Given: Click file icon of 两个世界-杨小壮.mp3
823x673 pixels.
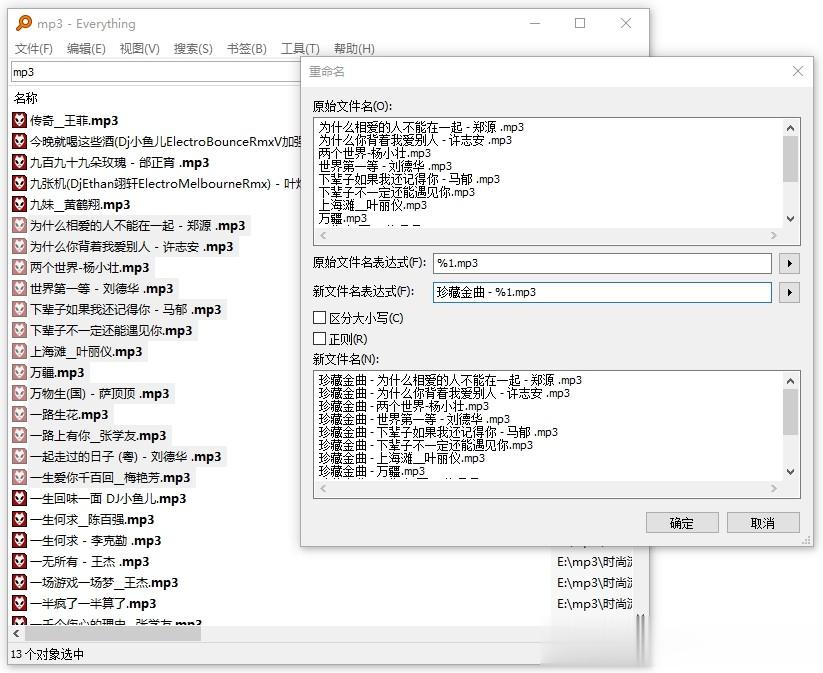Looking at the screenshot, I should point(19,267).
